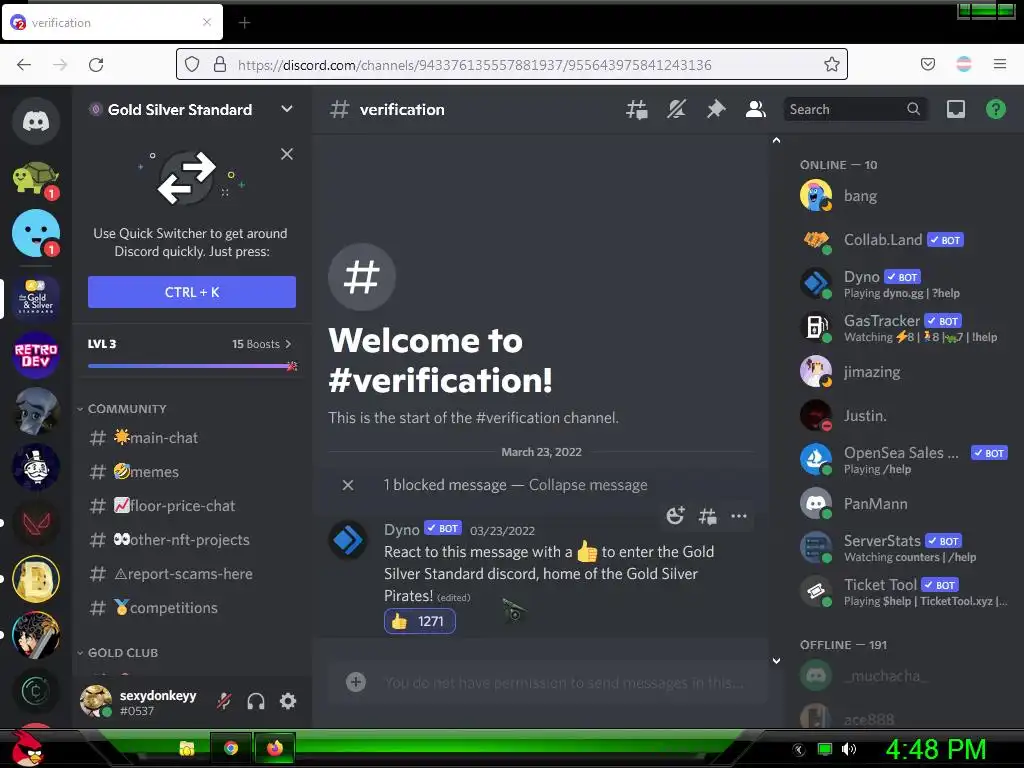
Task: Open the green Help icon
Action: coord(995,110)
